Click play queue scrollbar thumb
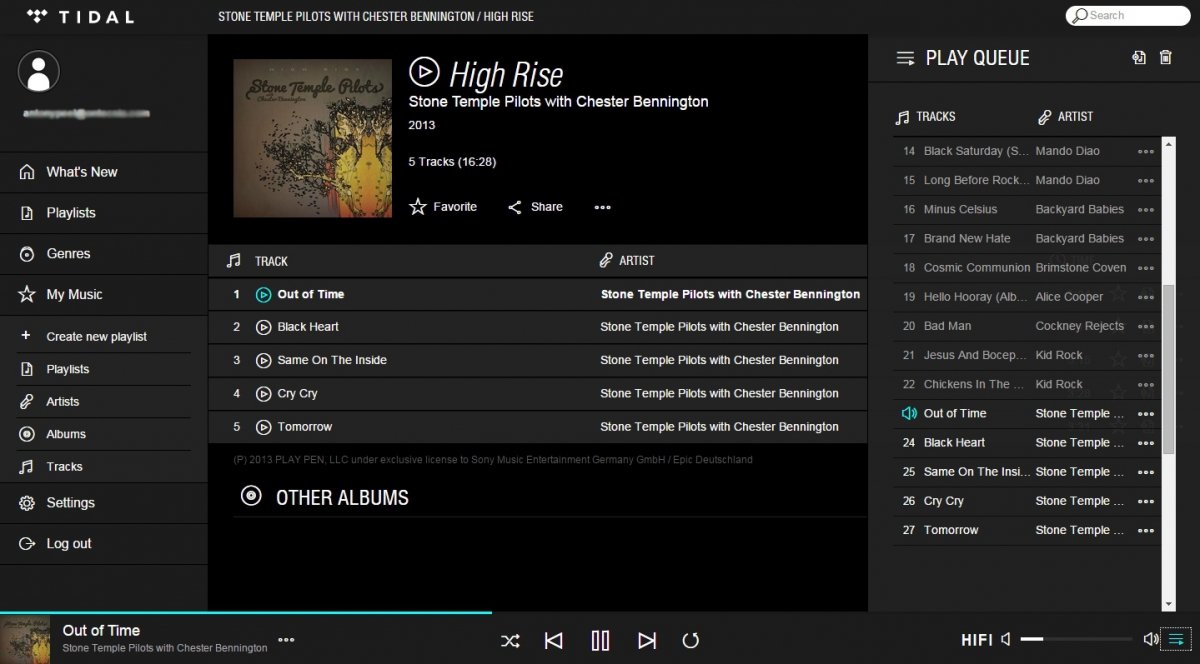The height and width of the screenshot is (664, 1200). [1168, 369]
